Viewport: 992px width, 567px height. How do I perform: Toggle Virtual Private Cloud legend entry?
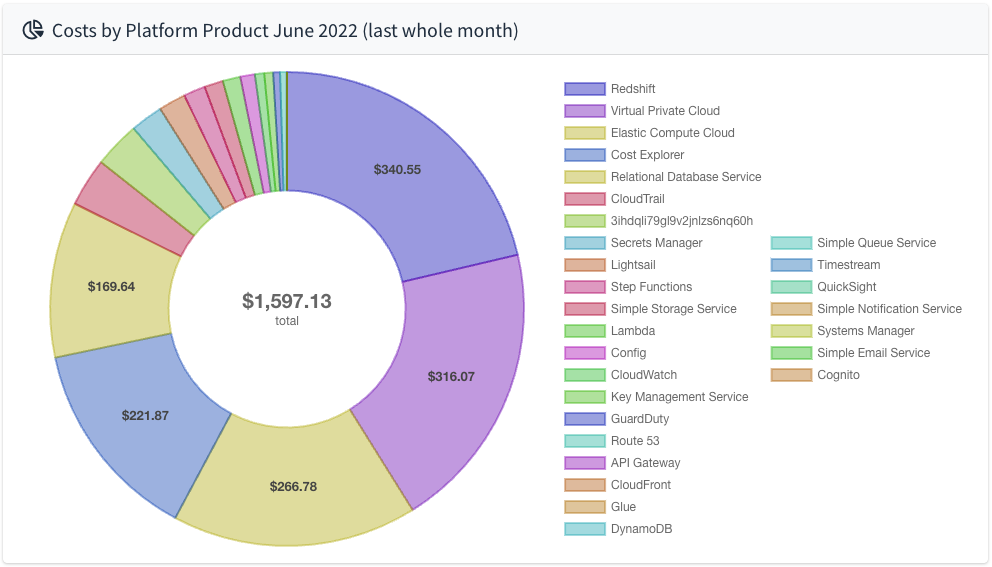(x=664, y=111)
